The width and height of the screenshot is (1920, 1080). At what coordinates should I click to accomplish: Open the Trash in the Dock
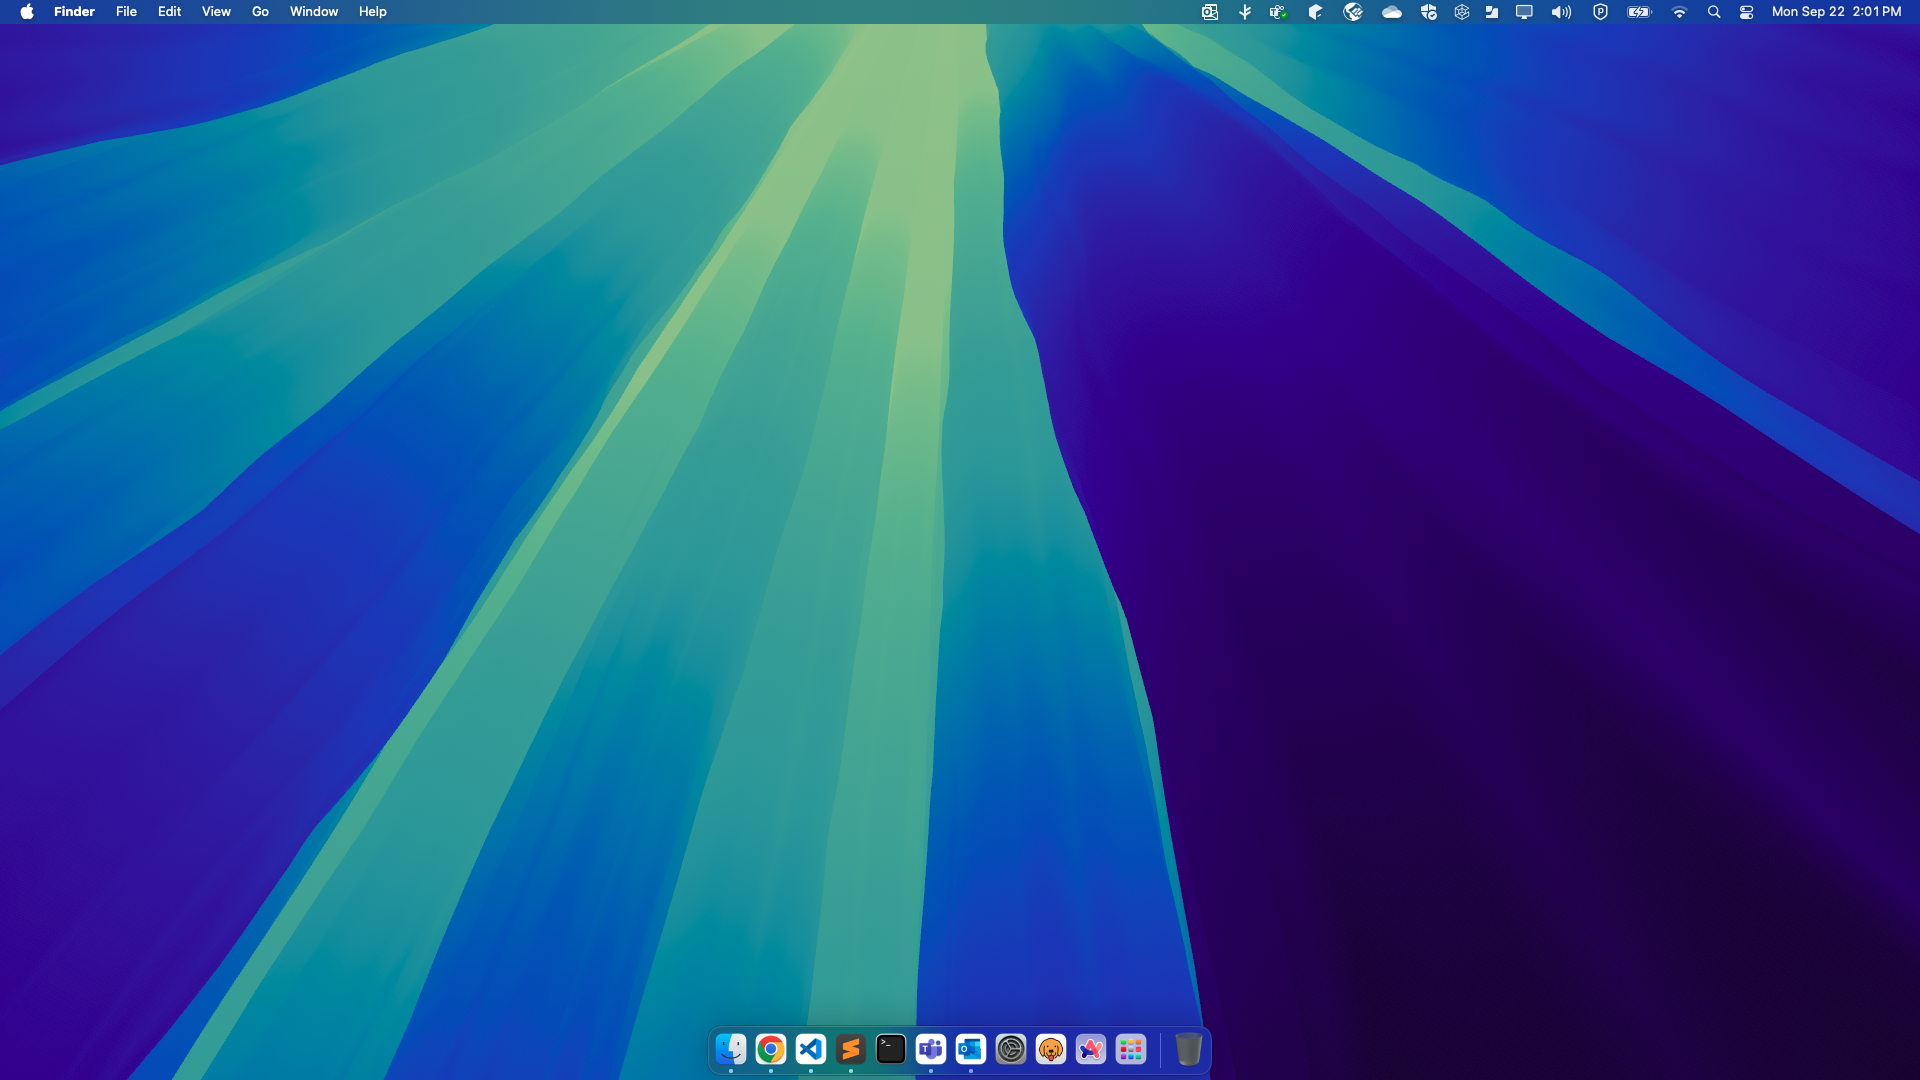pyautogui.click(x=1187, y=1049)
